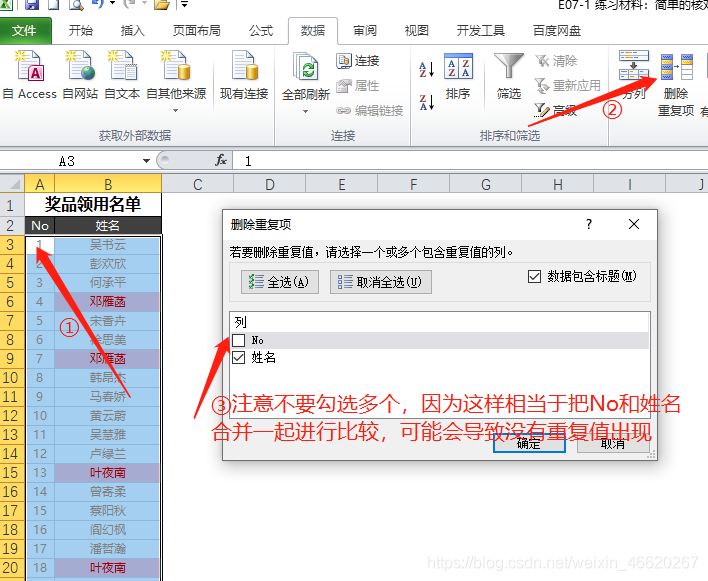
Task: Click print preview icon in quick toolbar
Action: coord(76,5)
